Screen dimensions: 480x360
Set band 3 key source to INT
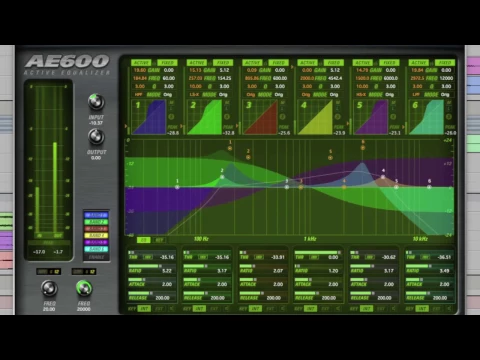point(255,309)
